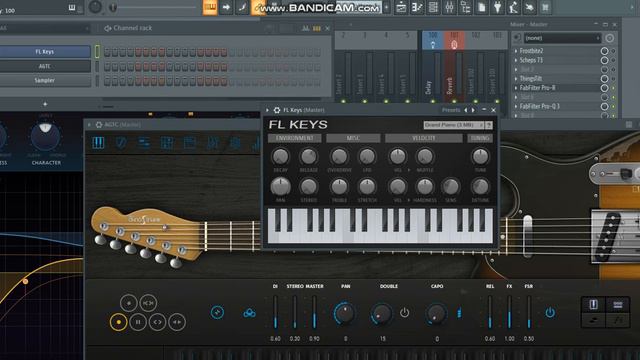Screen dimensions: 640x360
Task: Toggle the blue power button next to FSR
Action: [550, 313]
